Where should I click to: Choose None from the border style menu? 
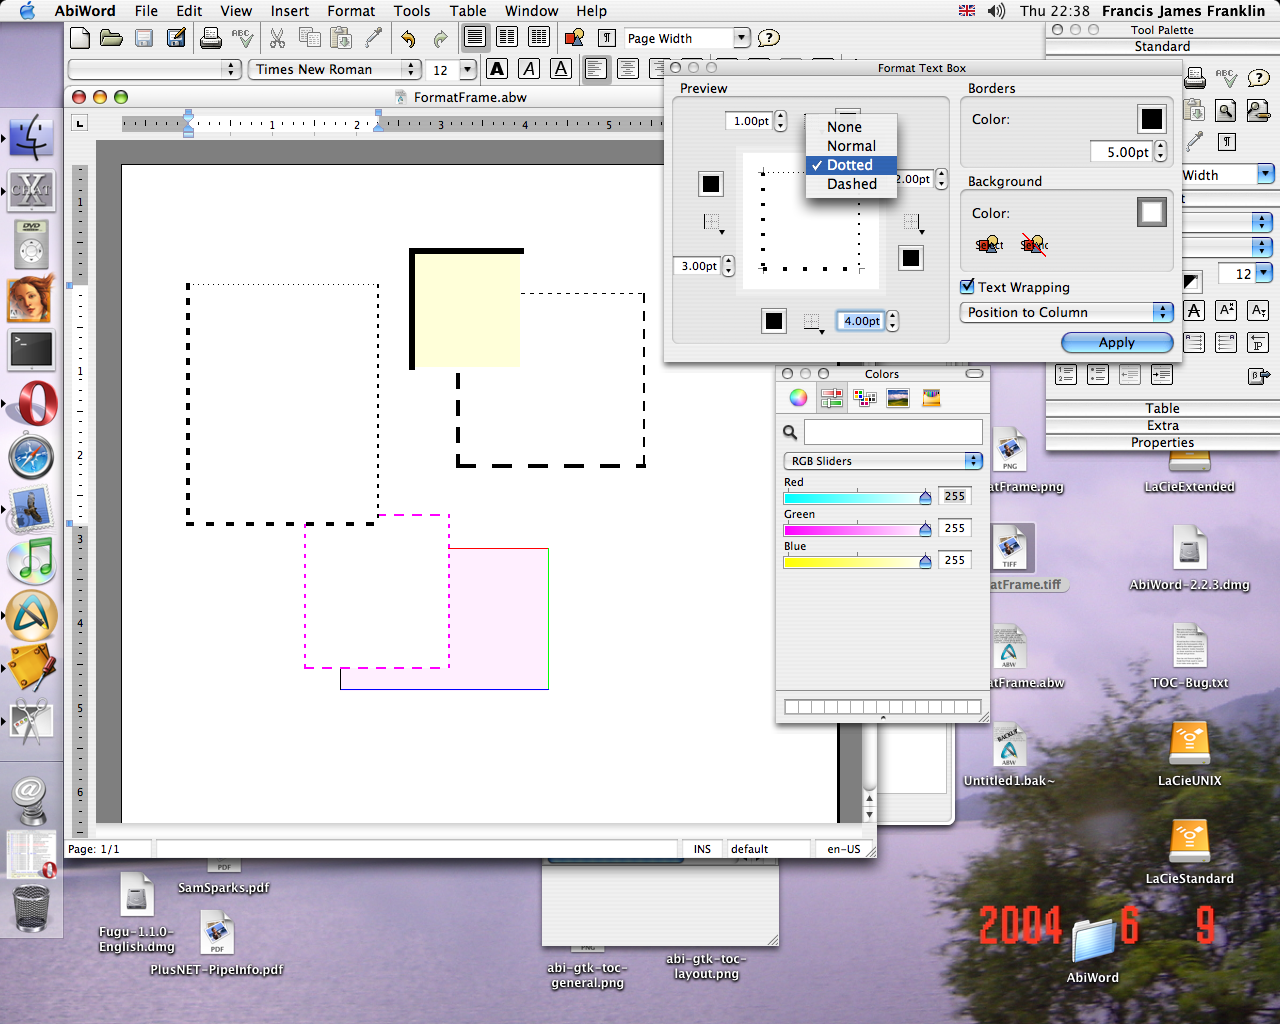851,127
